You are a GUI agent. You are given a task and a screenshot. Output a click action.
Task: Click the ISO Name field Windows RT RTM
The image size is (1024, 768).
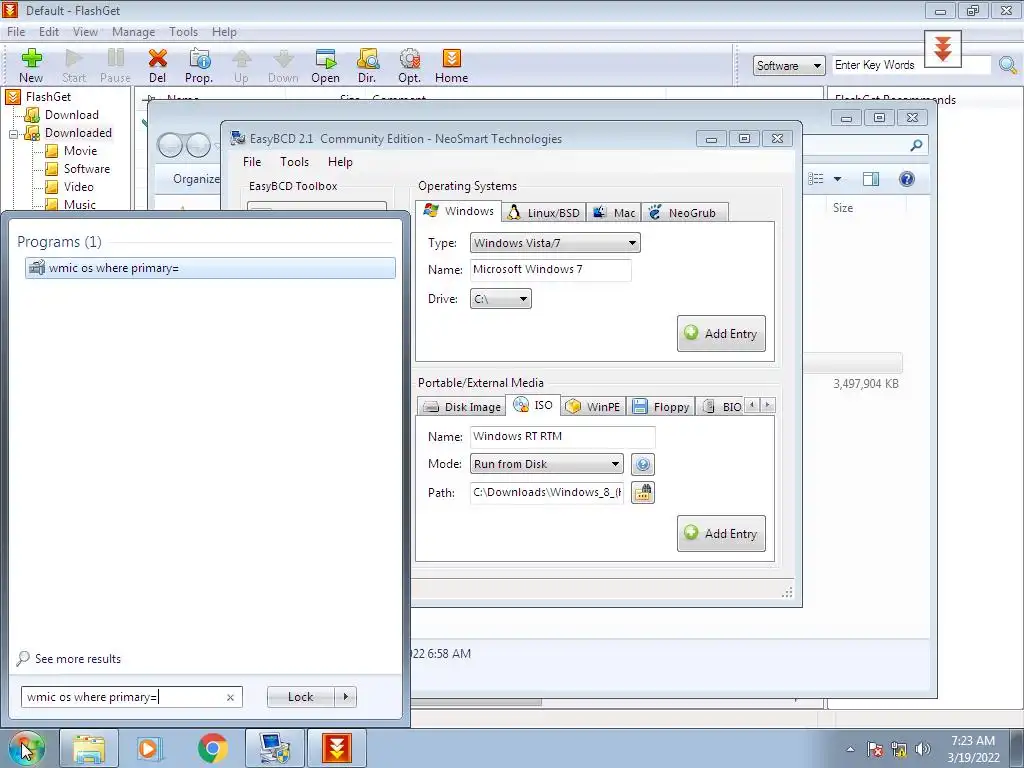click(x=562, y=437)
